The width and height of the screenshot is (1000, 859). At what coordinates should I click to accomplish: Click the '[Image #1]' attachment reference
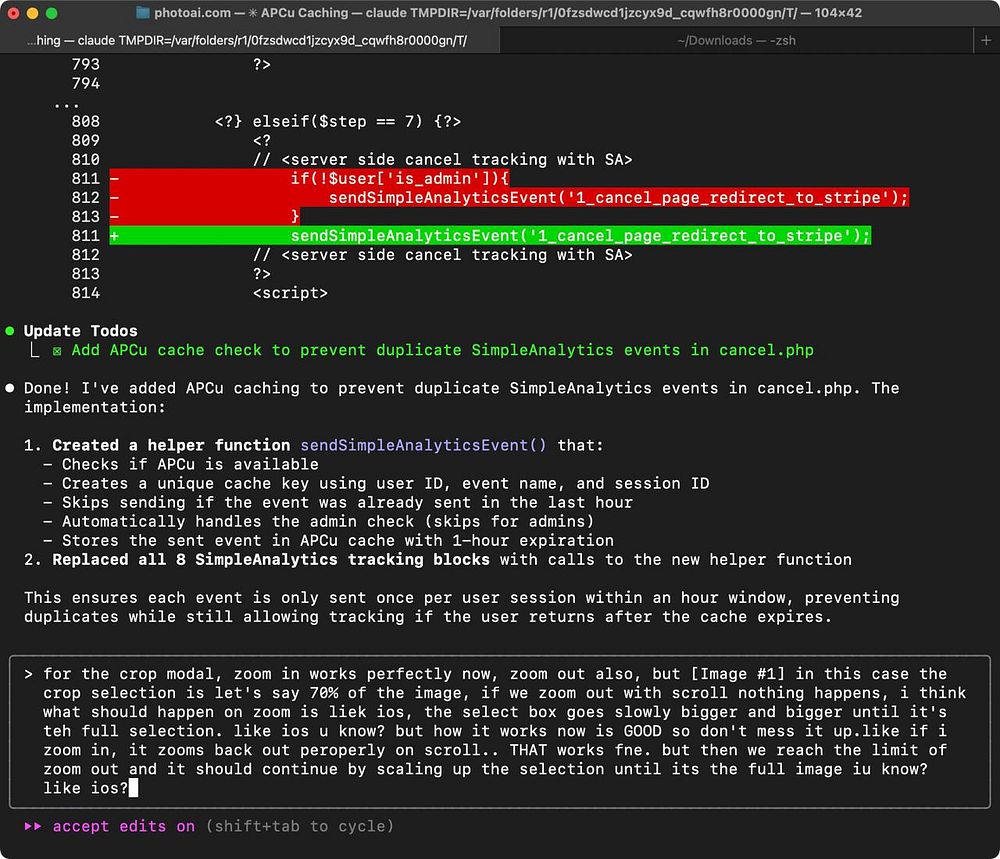(x=737, y=674)
